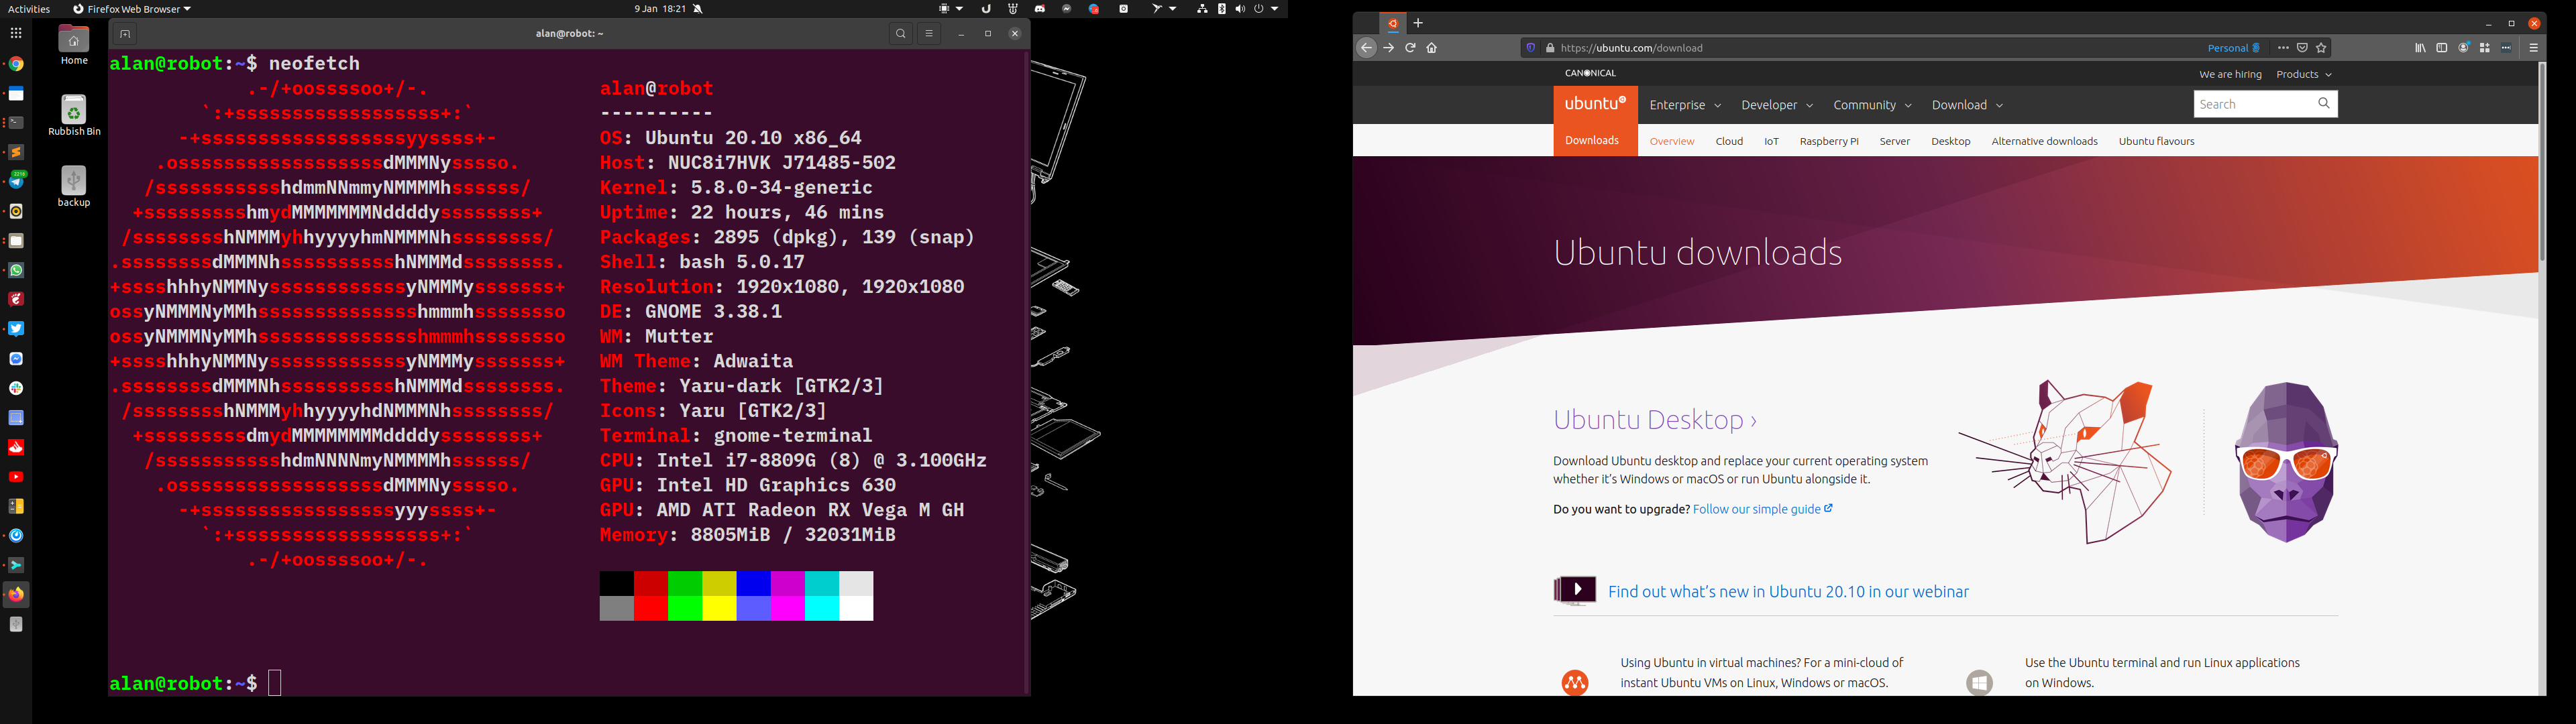2576x724 pixels.
Task: Select the Server tab
Action: (1894, 142)
